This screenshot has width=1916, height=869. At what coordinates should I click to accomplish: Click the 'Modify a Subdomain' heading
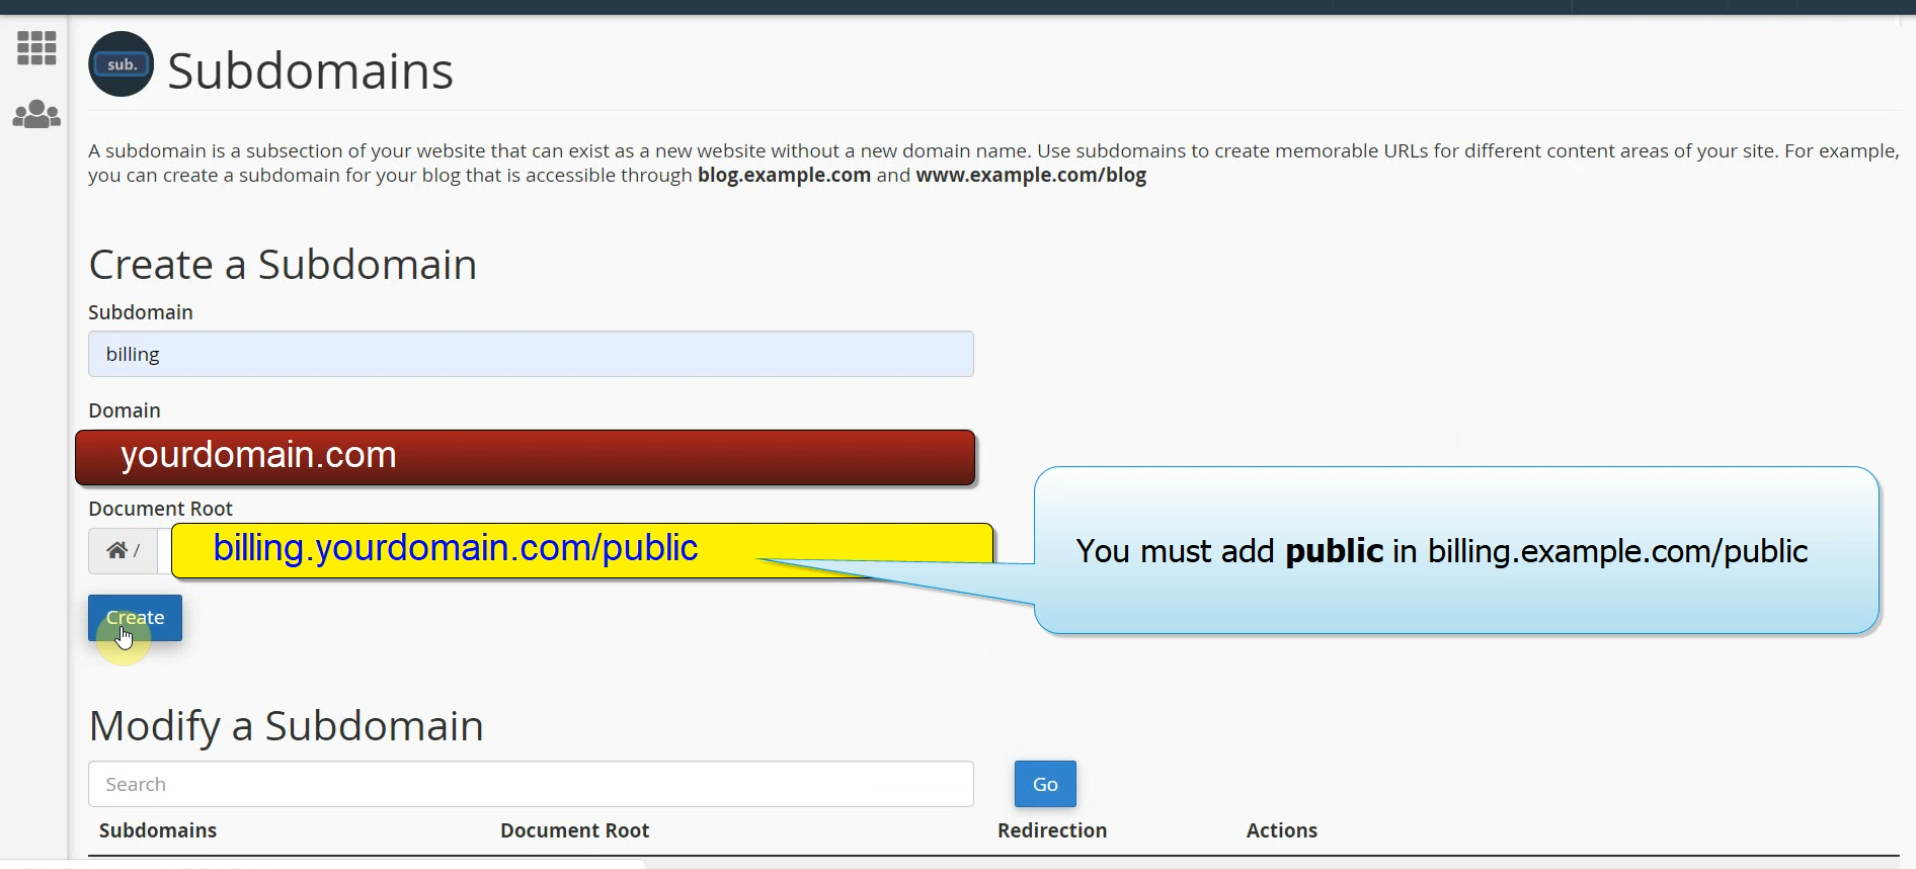pyautogui.click(x=286, y=726)
